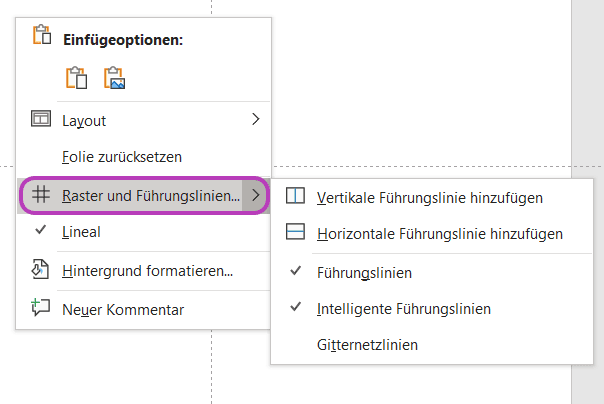Choose Vertikale Führungslinie hinzufügen
The image size is (604, 404).
432,198
